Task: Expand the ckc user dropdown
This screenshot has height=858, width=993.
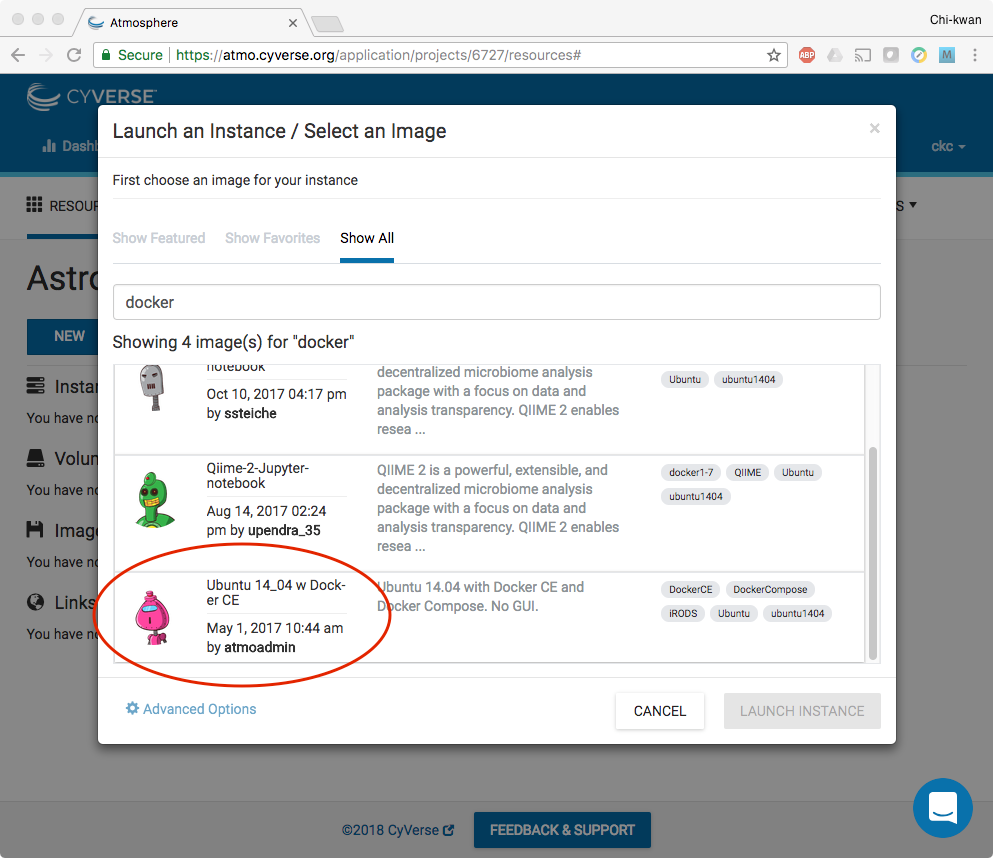Action: click(x=948, y=146)
